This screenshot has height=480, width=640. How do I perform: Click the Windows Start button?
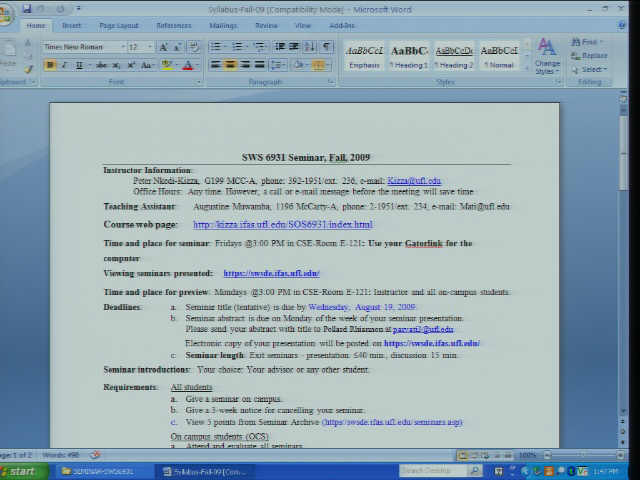(23, 471)
